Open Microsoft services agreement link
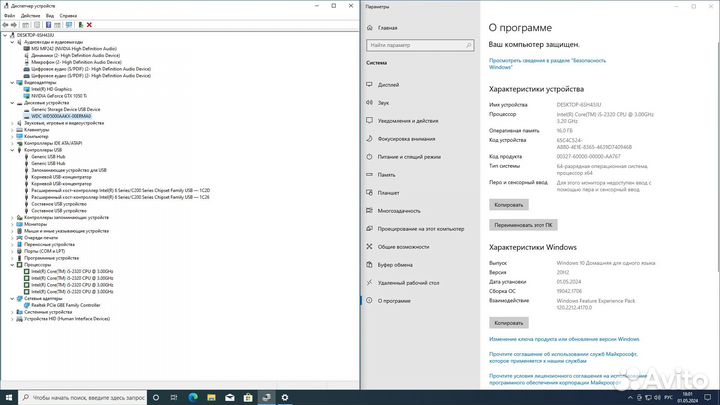 pos(563,358)
